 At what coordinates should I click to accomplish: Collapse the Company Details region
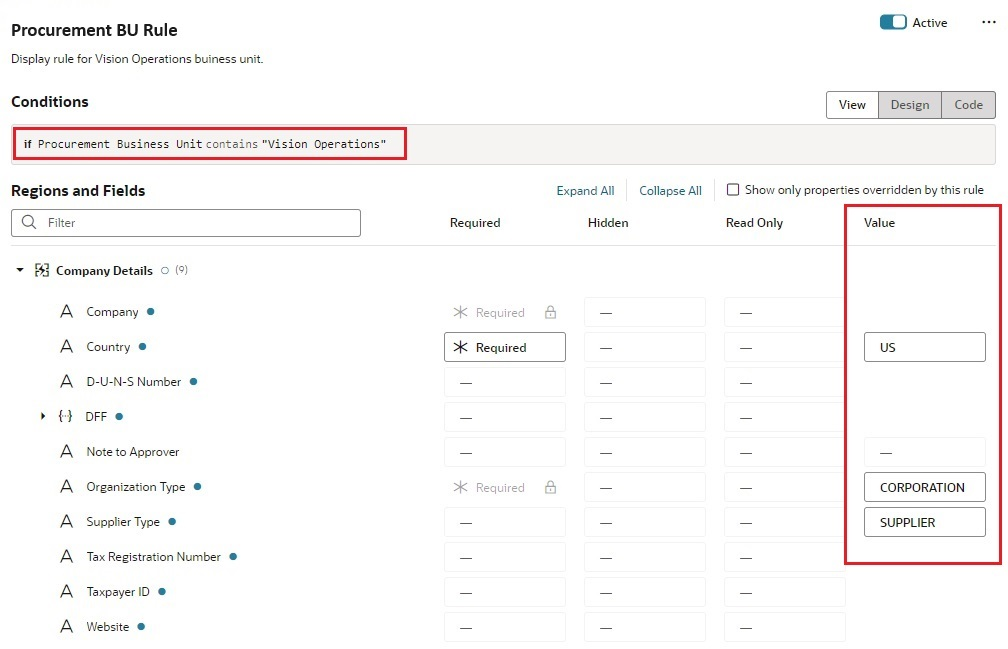coord(20,270)
